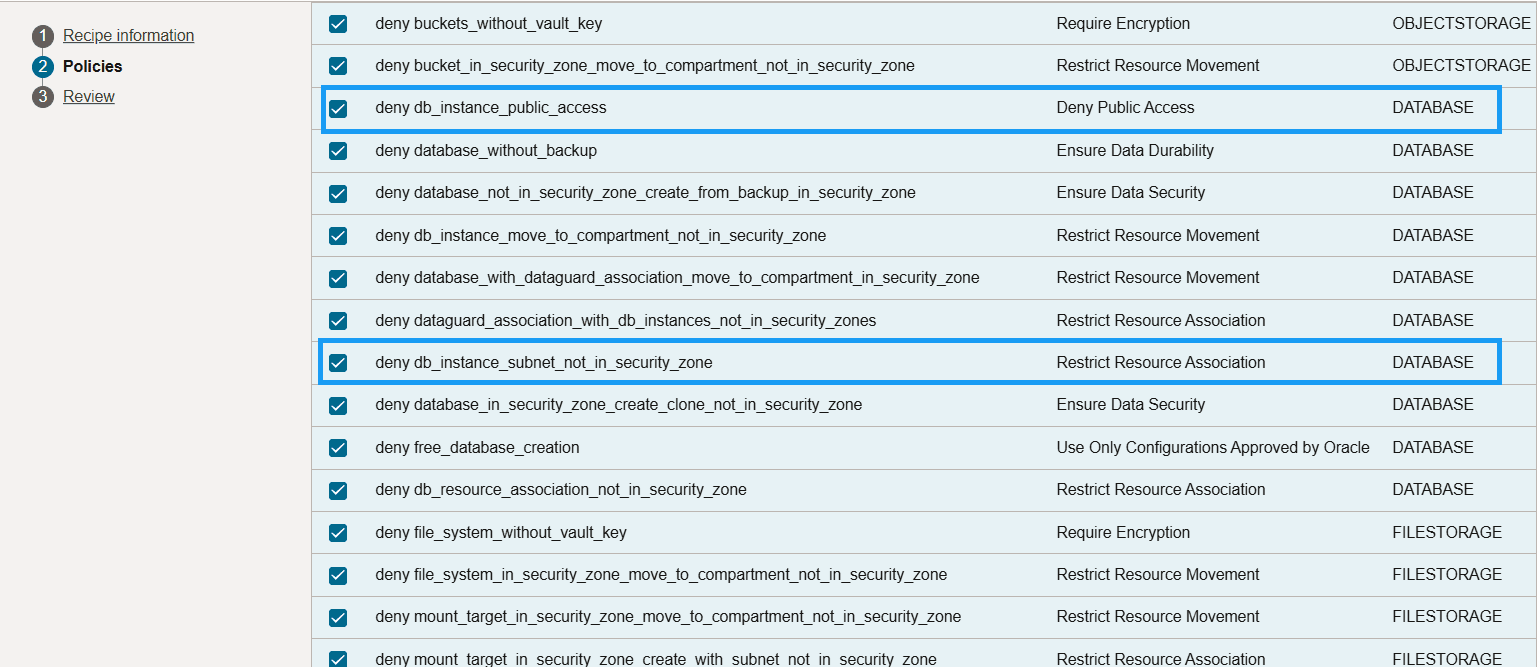Uncheck deny db_instance_subnet_not_in_security_zone policy
The height and width of the screenshot is (667, 1537).
click(338, 363)
